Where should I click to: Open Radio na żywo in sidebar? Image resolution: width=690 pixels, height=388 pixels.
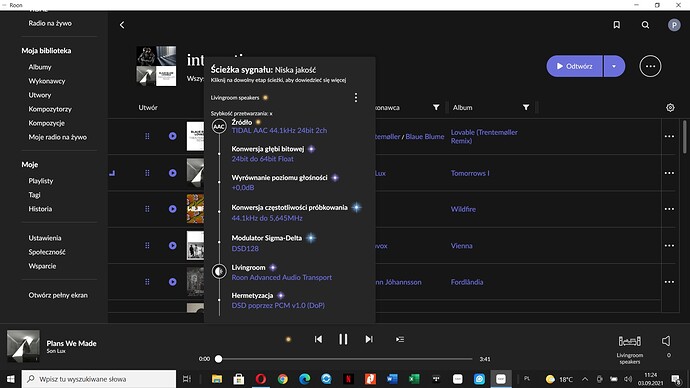coord(50,23)
